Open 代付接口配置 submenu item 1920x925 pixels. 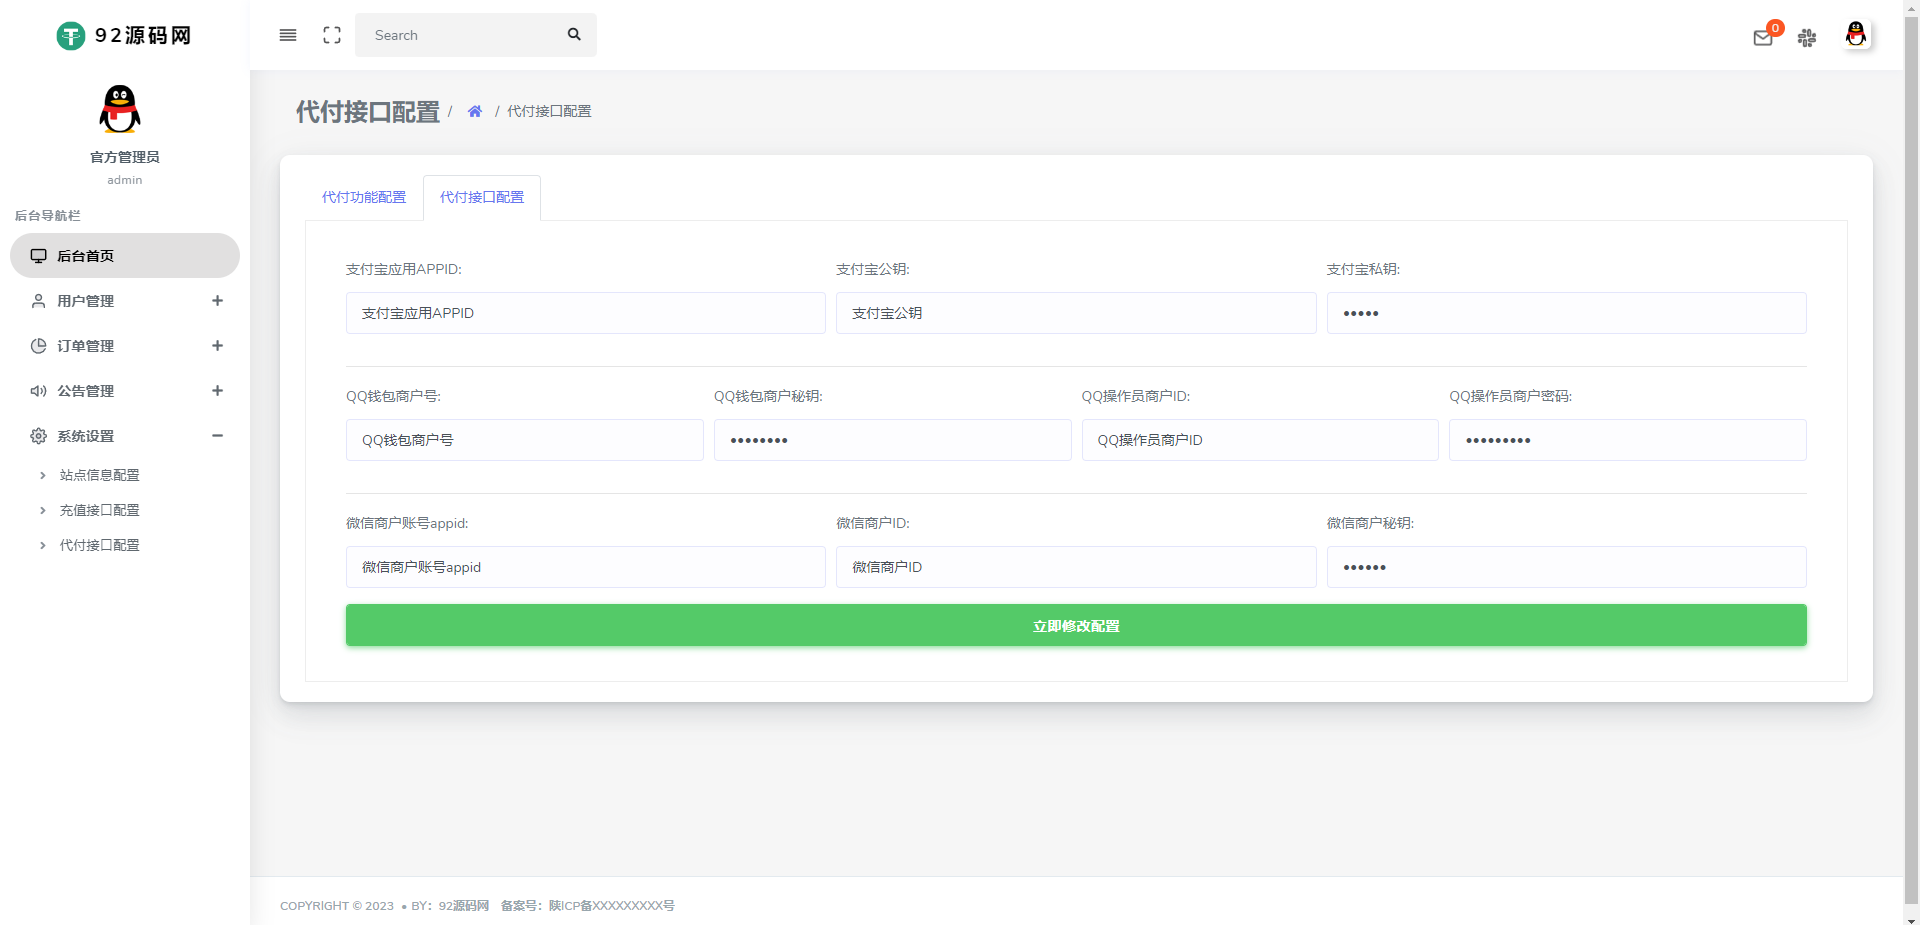coord(99,545)
